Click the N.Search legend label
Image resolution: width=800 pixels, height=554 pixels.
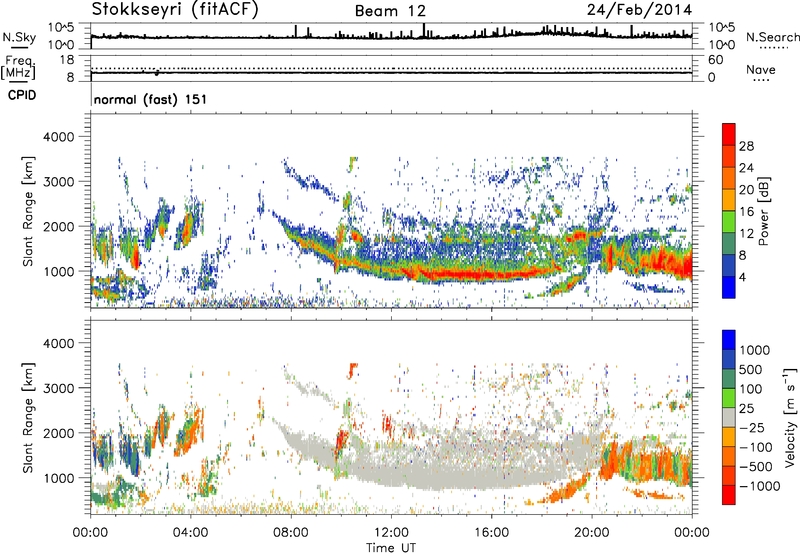coord(772,37)
